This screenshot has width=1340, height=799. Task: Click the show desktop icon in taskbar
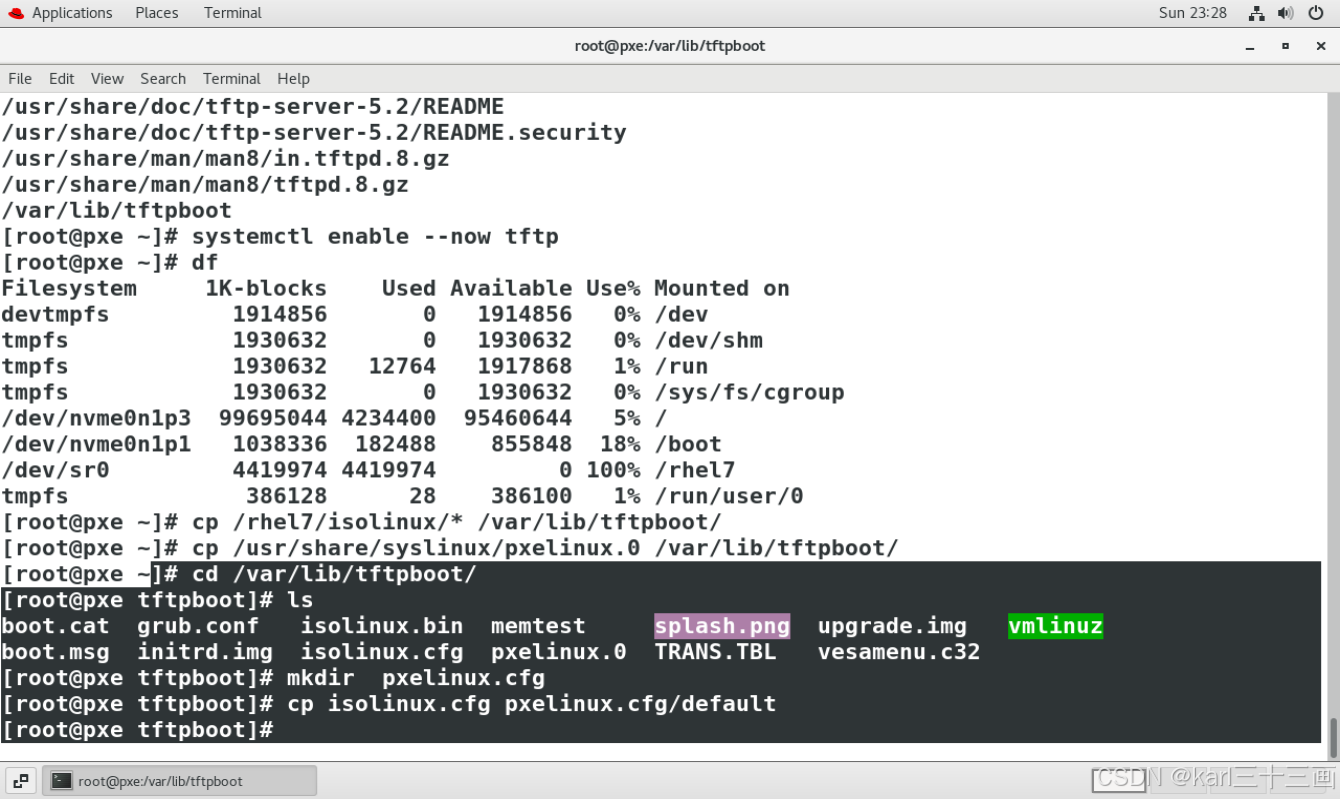pos(21,781)
